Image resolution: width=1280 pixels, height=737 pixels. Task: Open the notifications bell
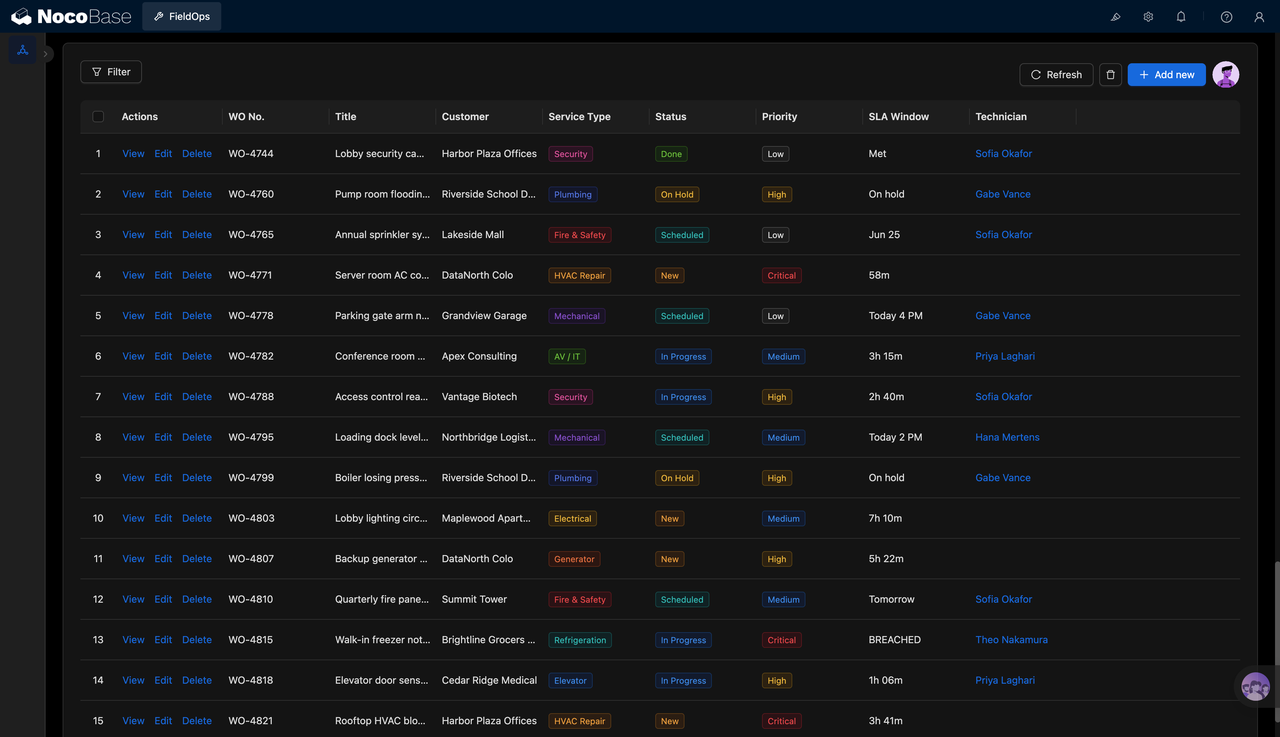tap(1181, 17)
